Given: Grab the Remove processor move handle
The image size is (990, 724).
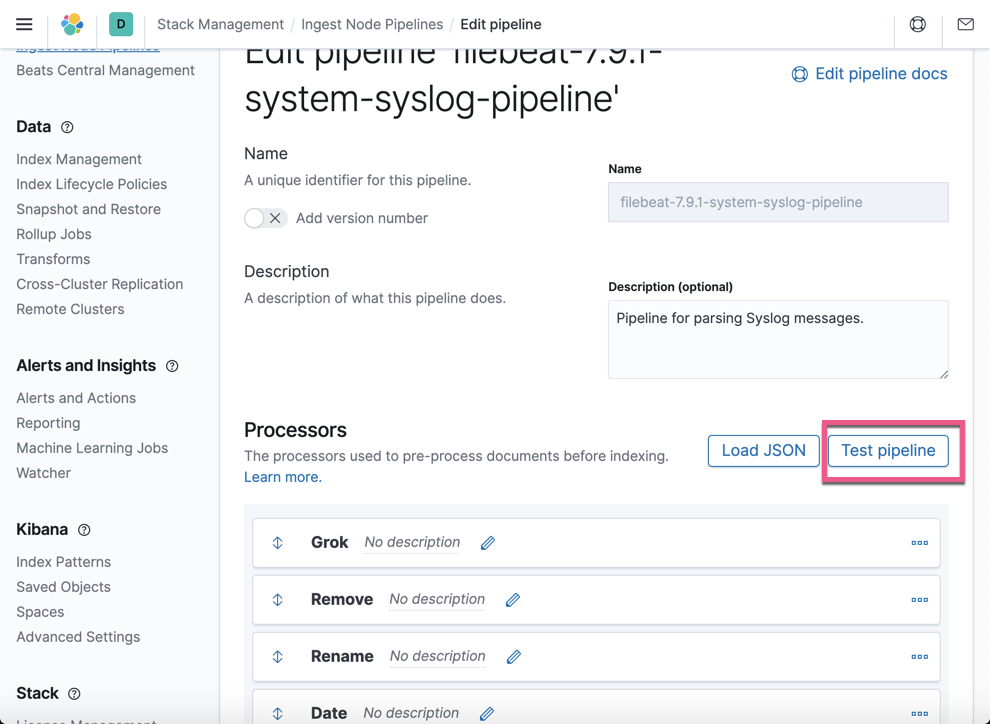Looking at the screenshot, I should [x=277, y=600].
